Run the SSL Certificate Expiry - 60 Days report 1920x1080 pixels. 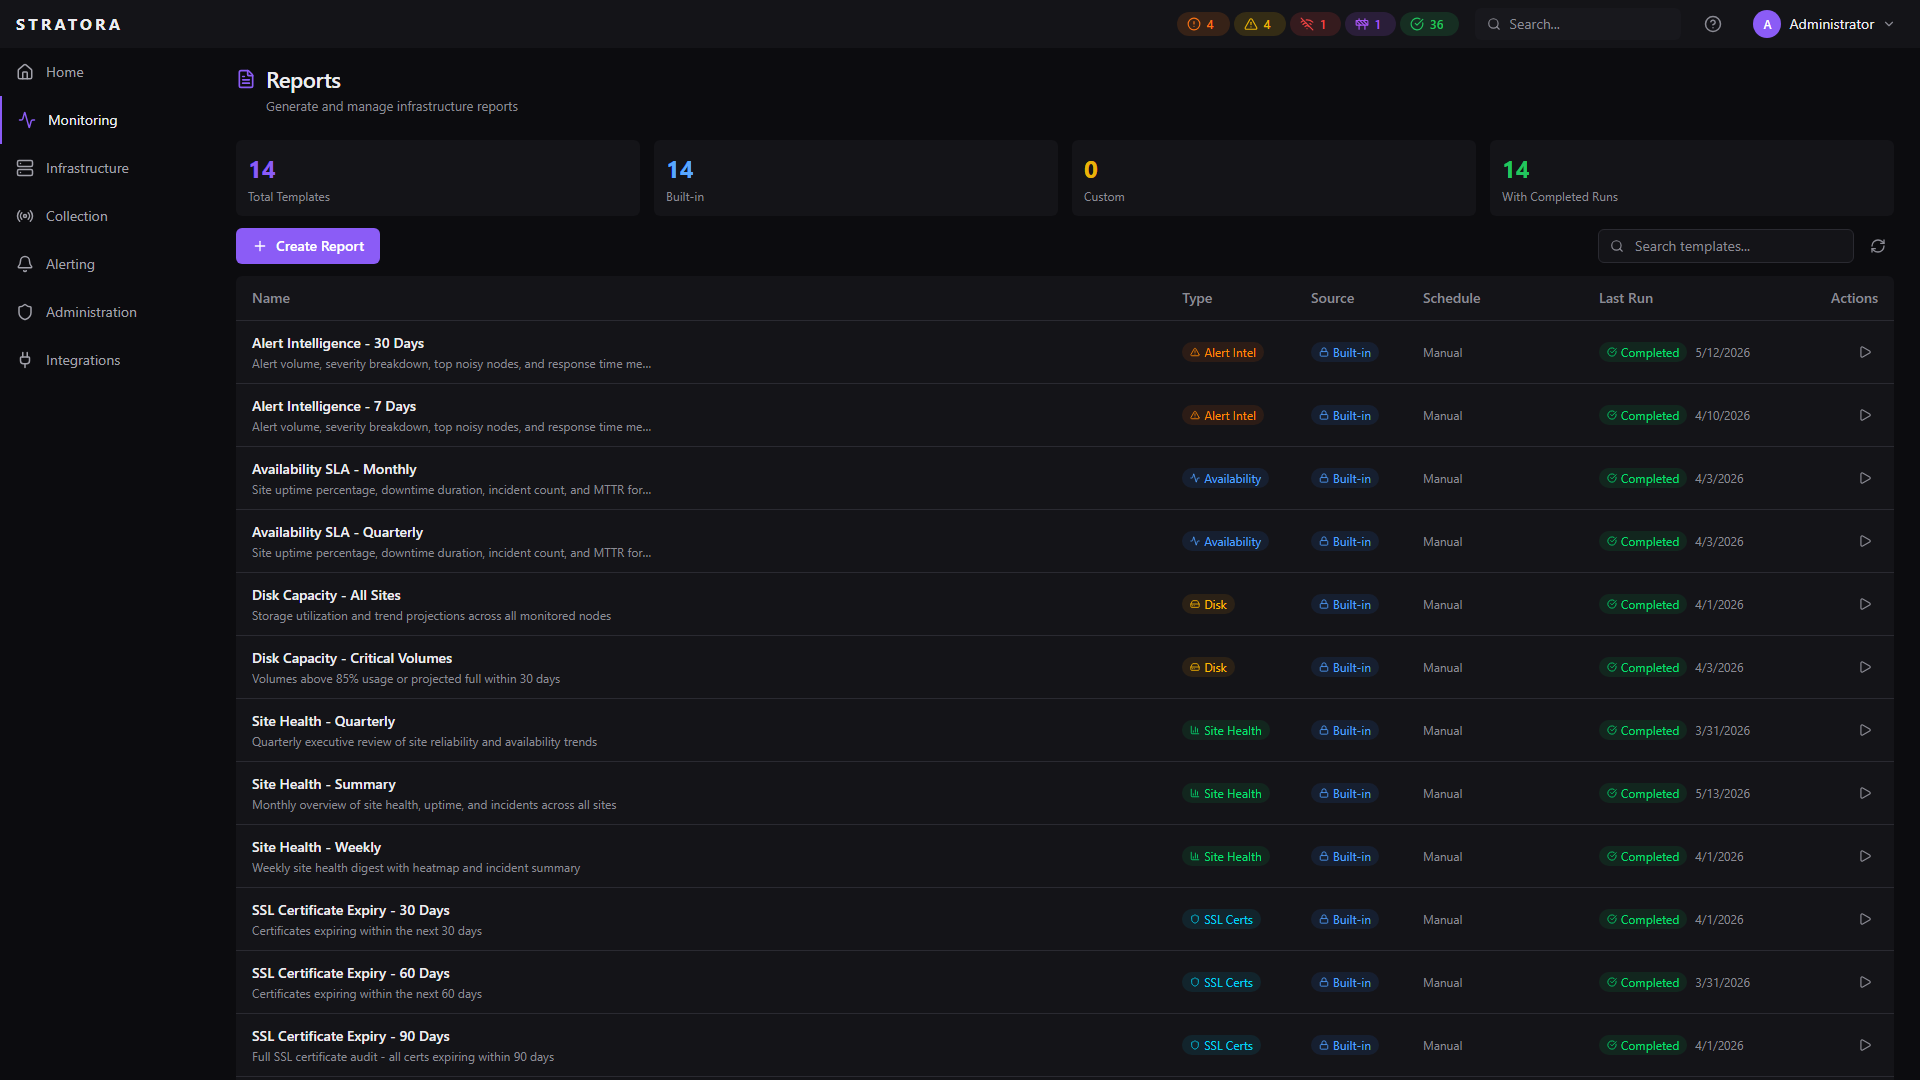(x=1865, y=982)
